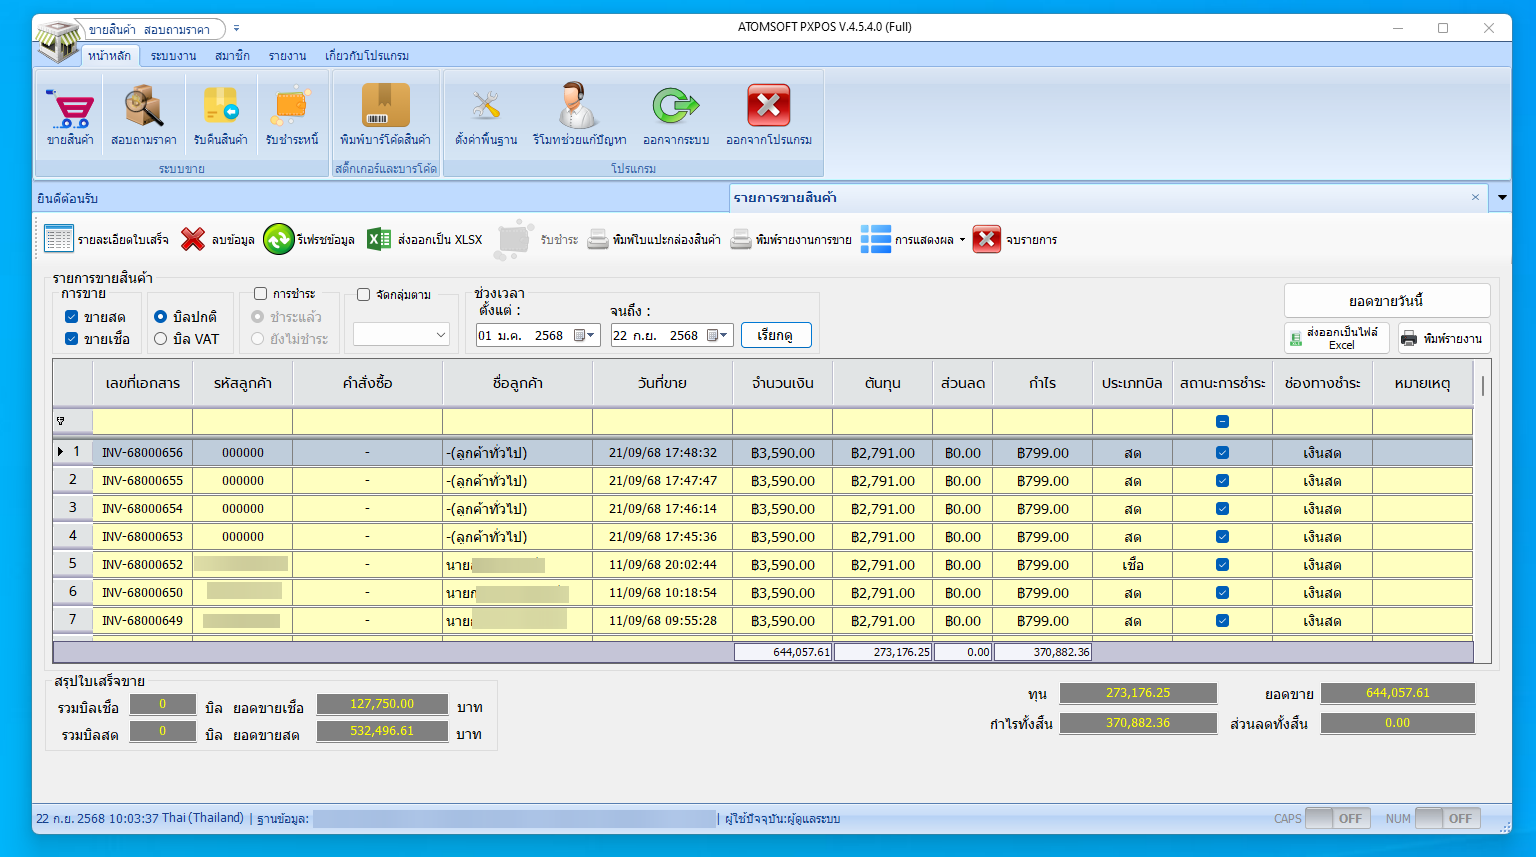Viewport: 1536px width, 857px height.
Task: Click the เรียกดู search button
Action: click(x=776, y=335)
